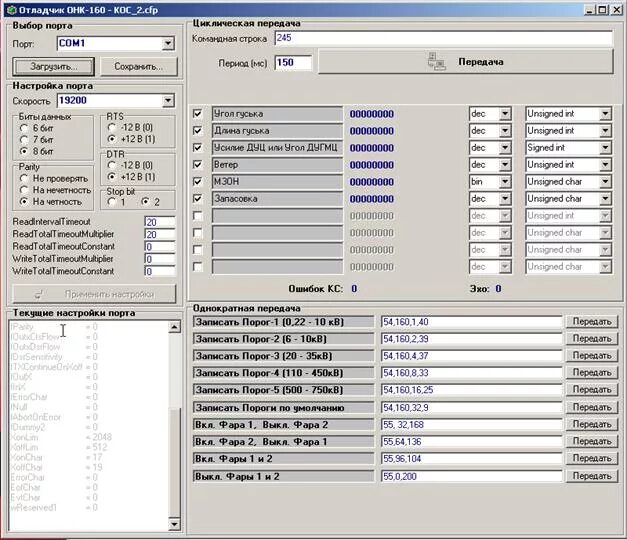The height and width of the screenshot is (540, 627).
Task: Enable the first empty parameter row checkbox
Action: click(x=198, y=216)
